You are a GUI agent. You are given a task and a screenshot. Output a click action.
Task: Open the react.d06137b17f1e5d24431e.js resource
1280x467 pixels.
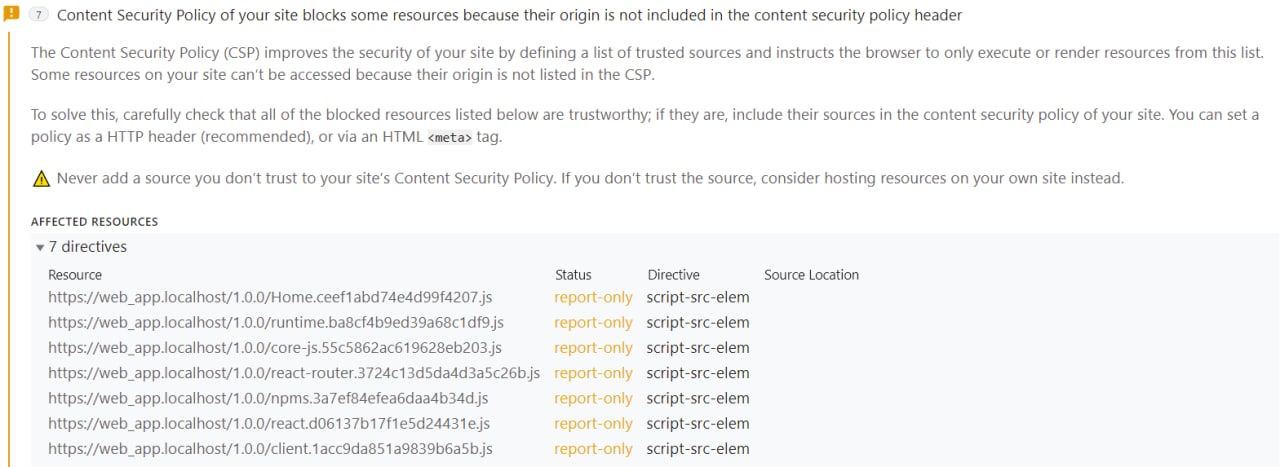[x=268, y=424]
